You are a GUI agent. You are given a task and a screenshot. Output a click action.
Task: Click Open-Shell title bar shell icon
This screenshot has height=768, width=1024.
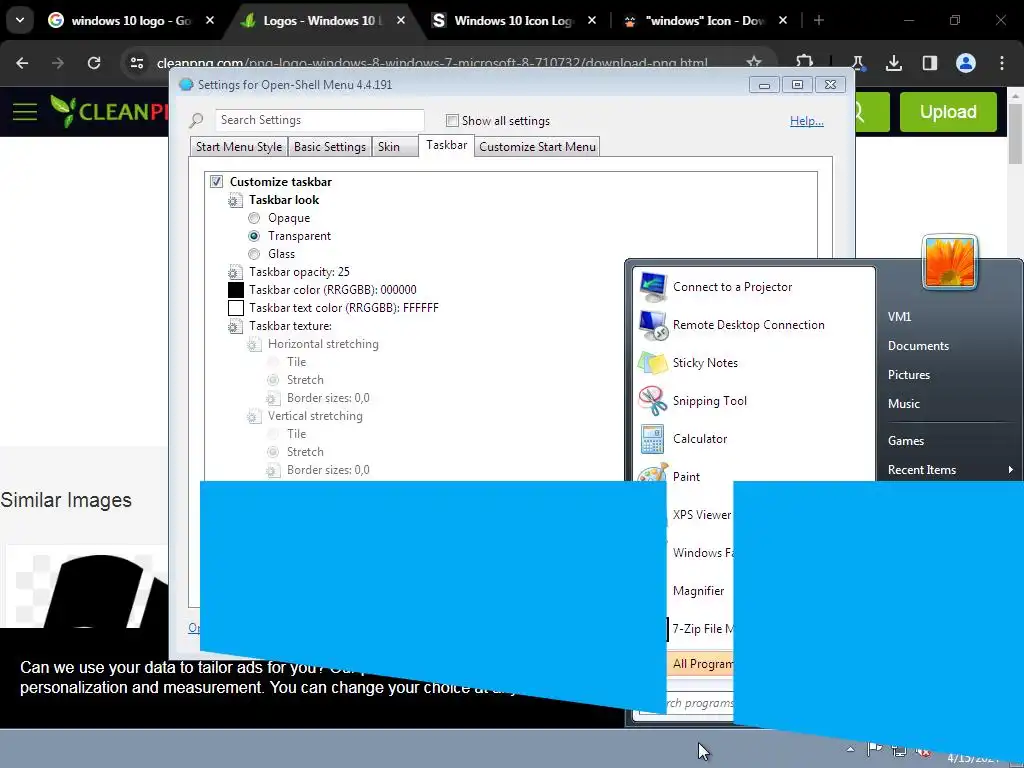click(186, 84)
